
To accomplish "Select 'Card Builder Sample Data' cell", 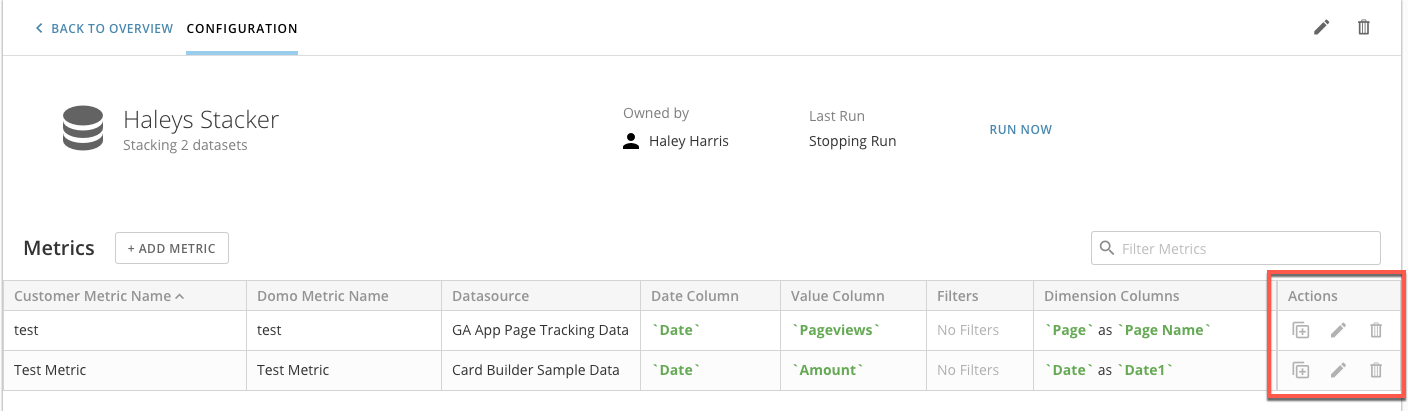I will tap(541, 370).
